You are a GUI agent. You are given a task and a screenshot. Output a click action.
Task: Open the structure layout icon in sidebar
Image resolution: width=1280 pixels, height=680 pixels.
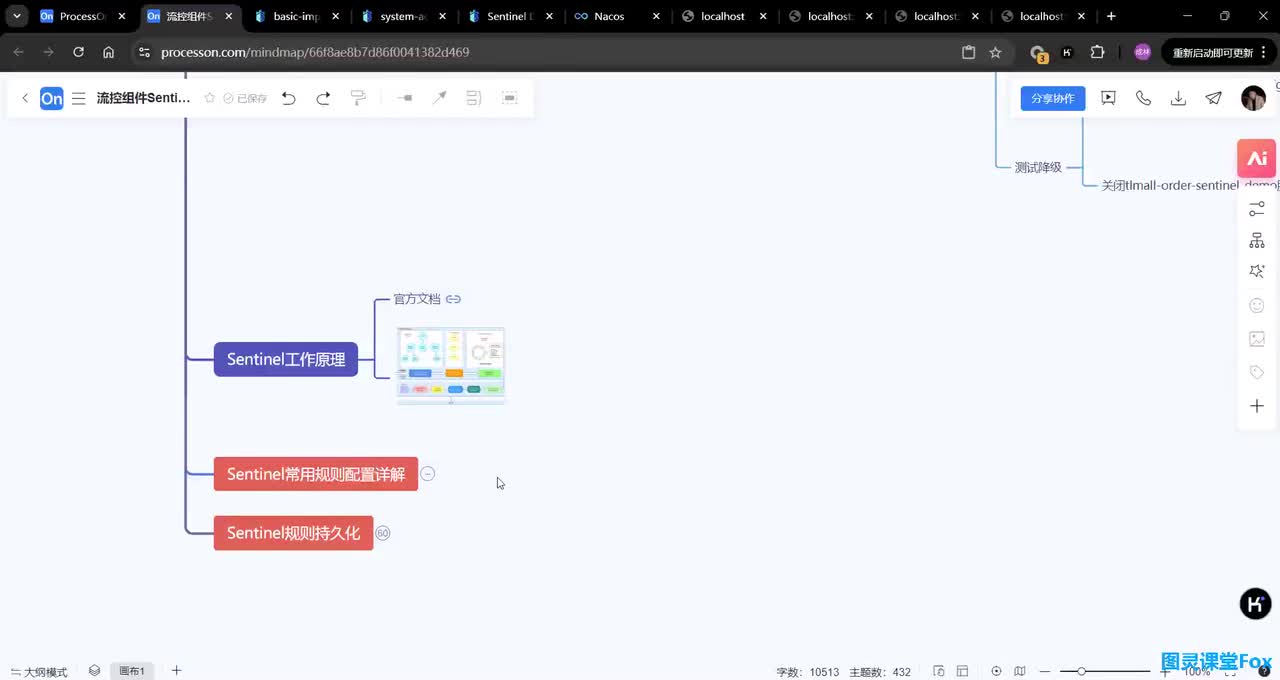(1257, 241)
